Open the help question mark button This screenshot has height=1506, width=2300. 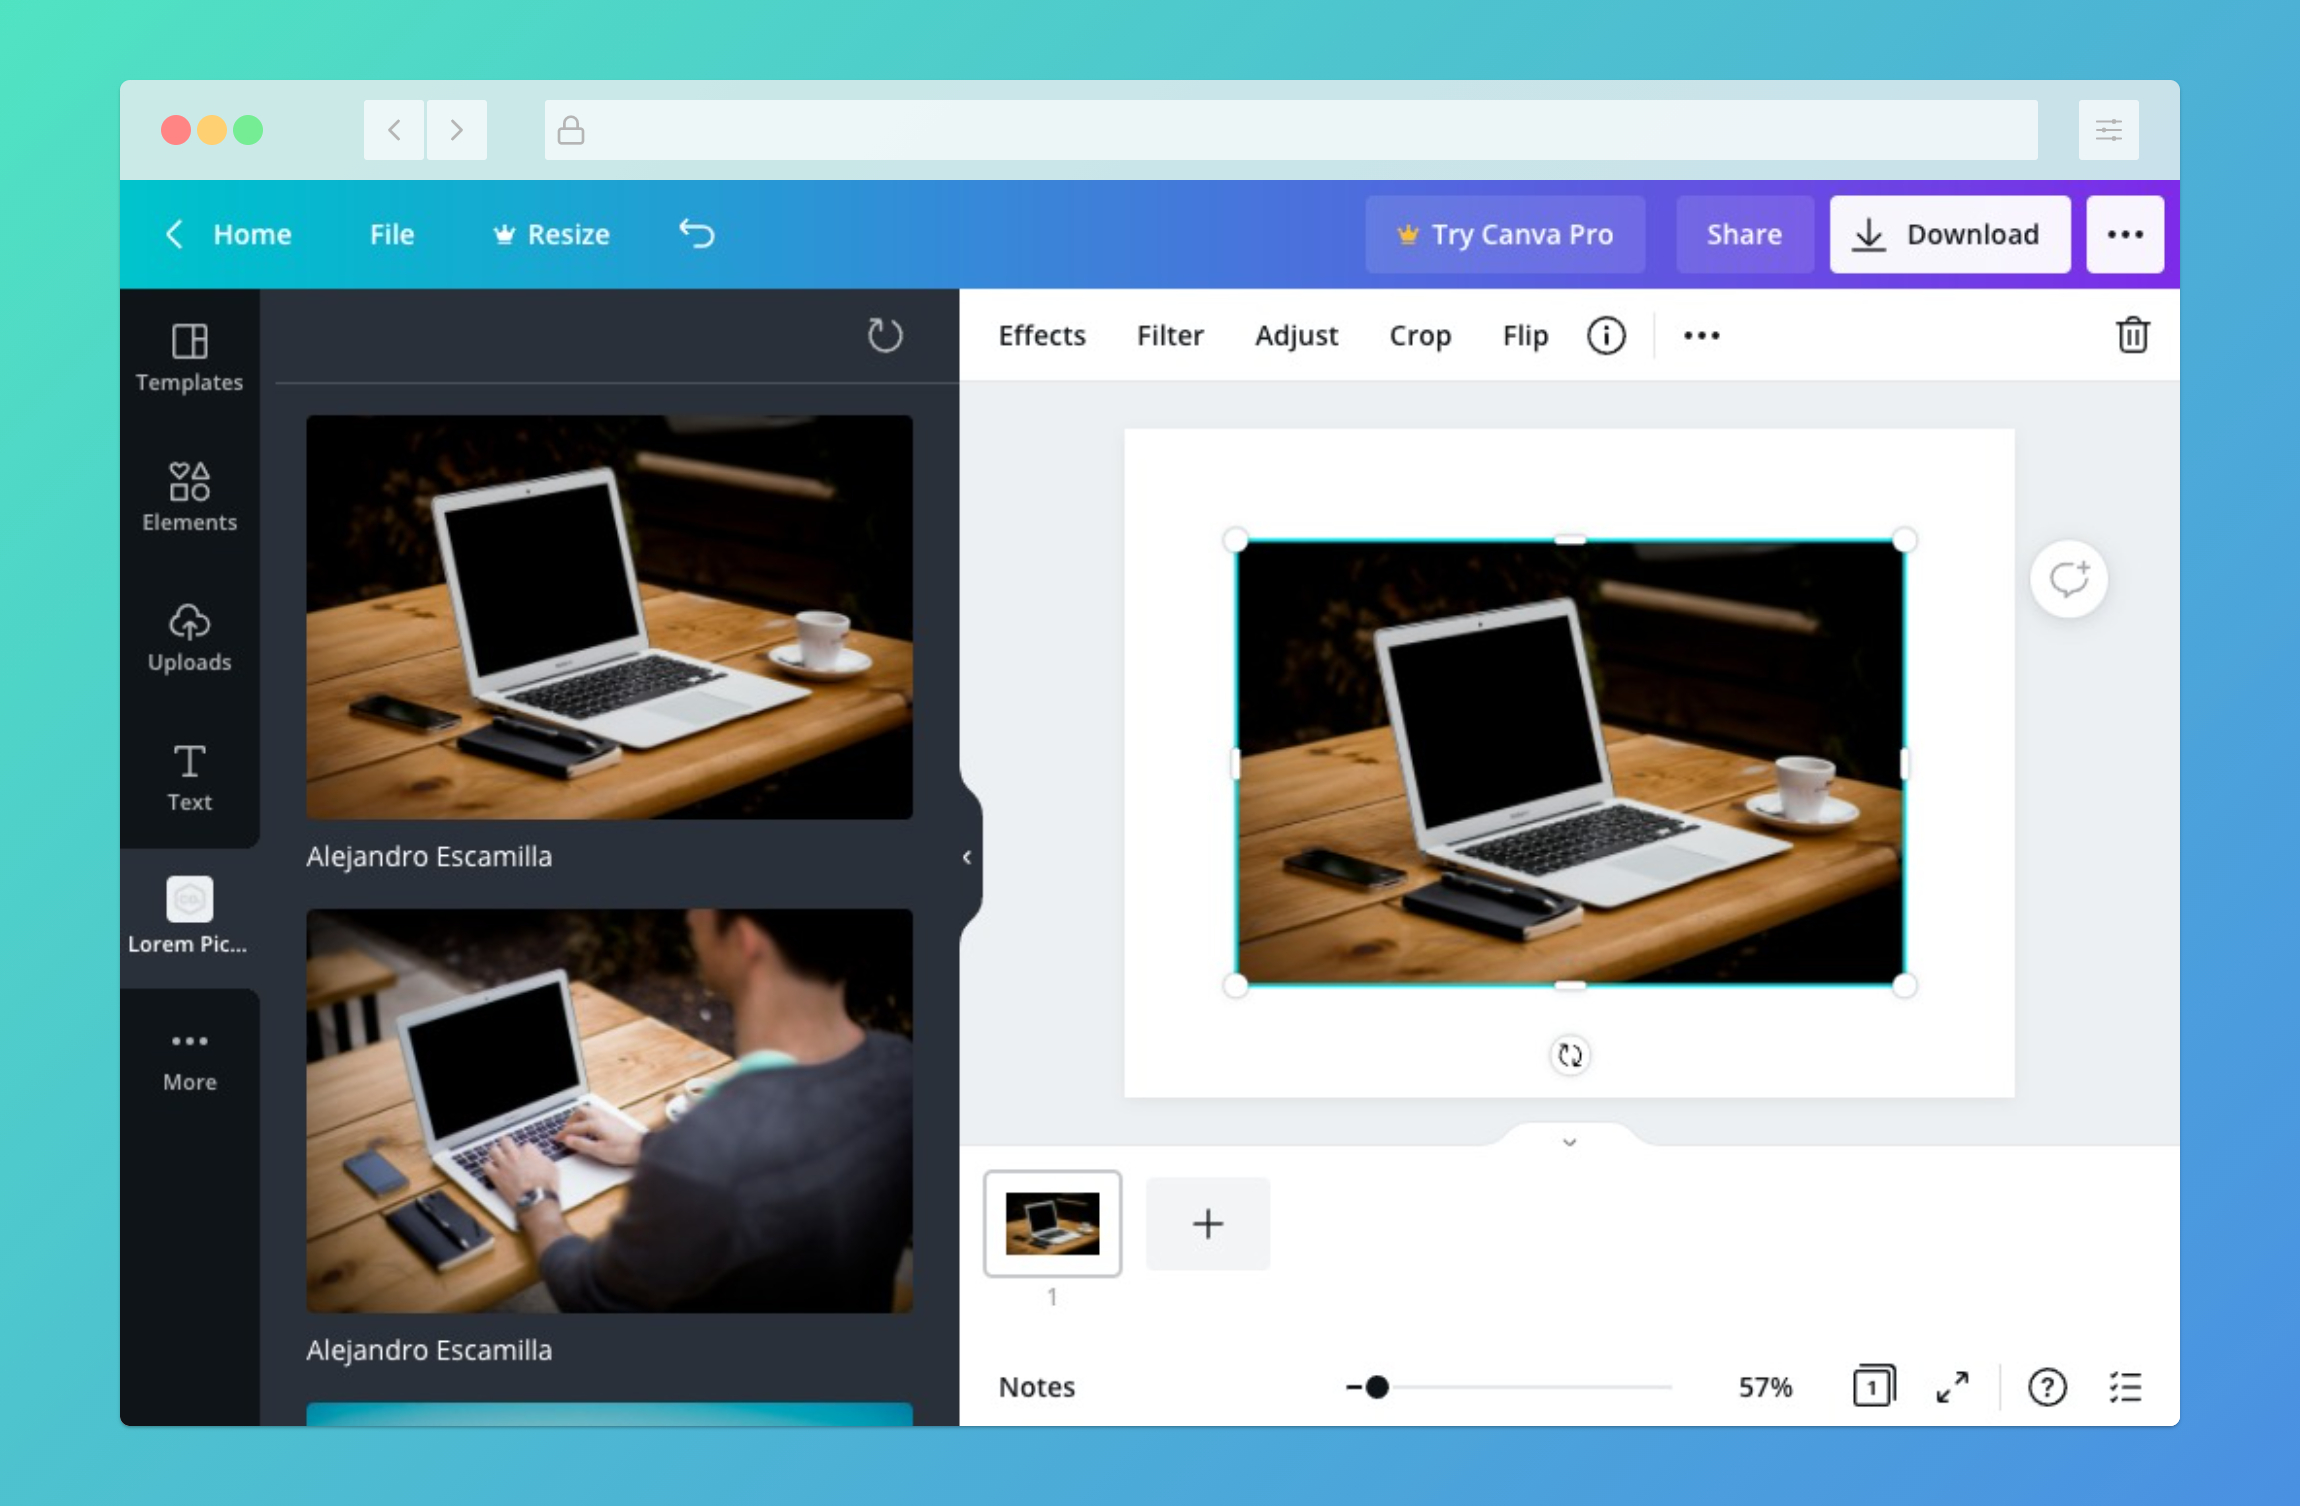click(x=2047, y=1386)
